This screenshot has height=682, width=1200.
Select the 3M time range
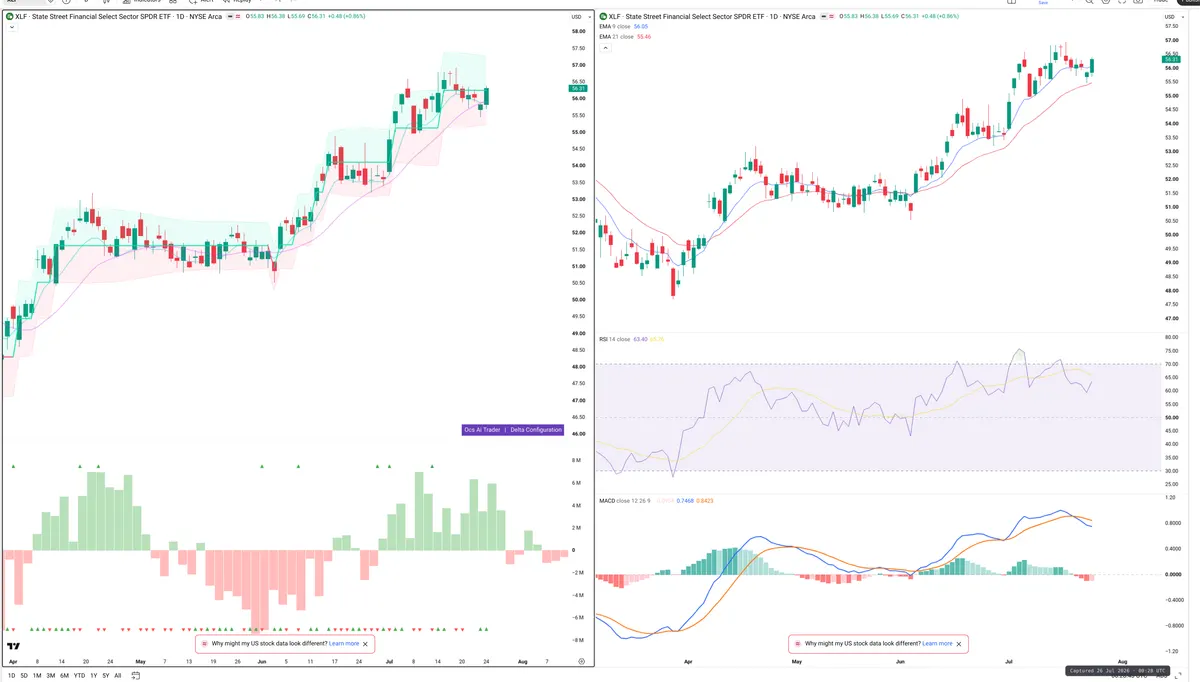(x=51, y=676)
